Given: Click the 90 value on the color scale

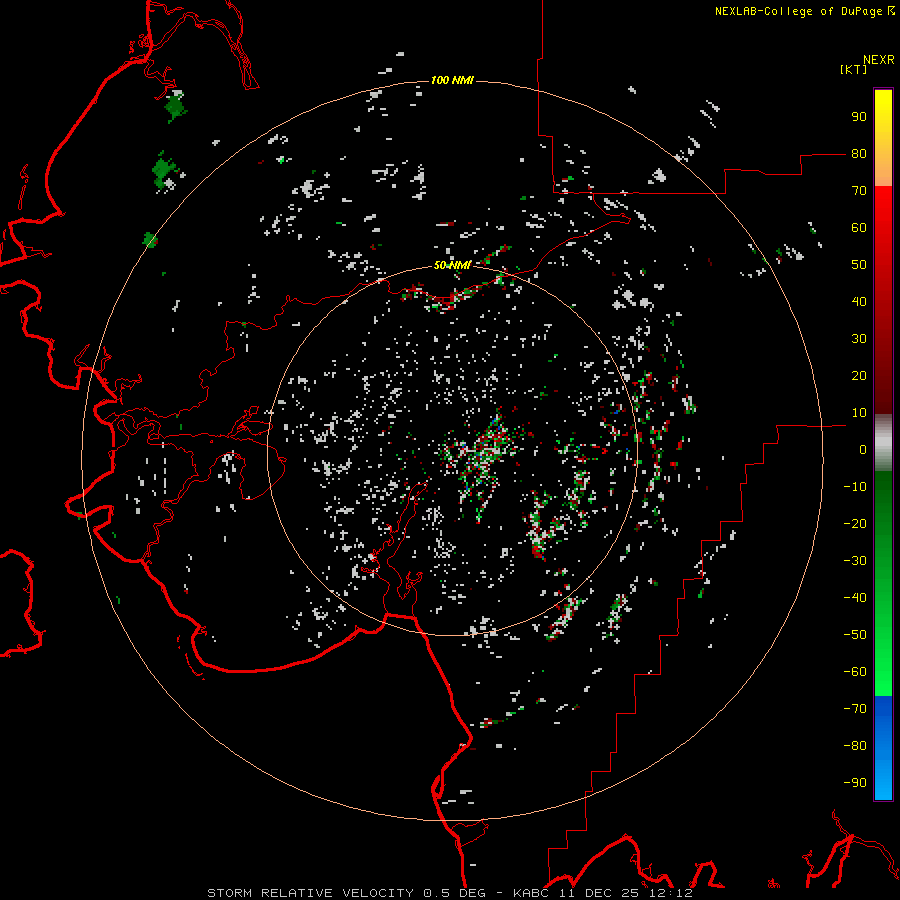Looking at the screenshot, I should pos(859,117).
